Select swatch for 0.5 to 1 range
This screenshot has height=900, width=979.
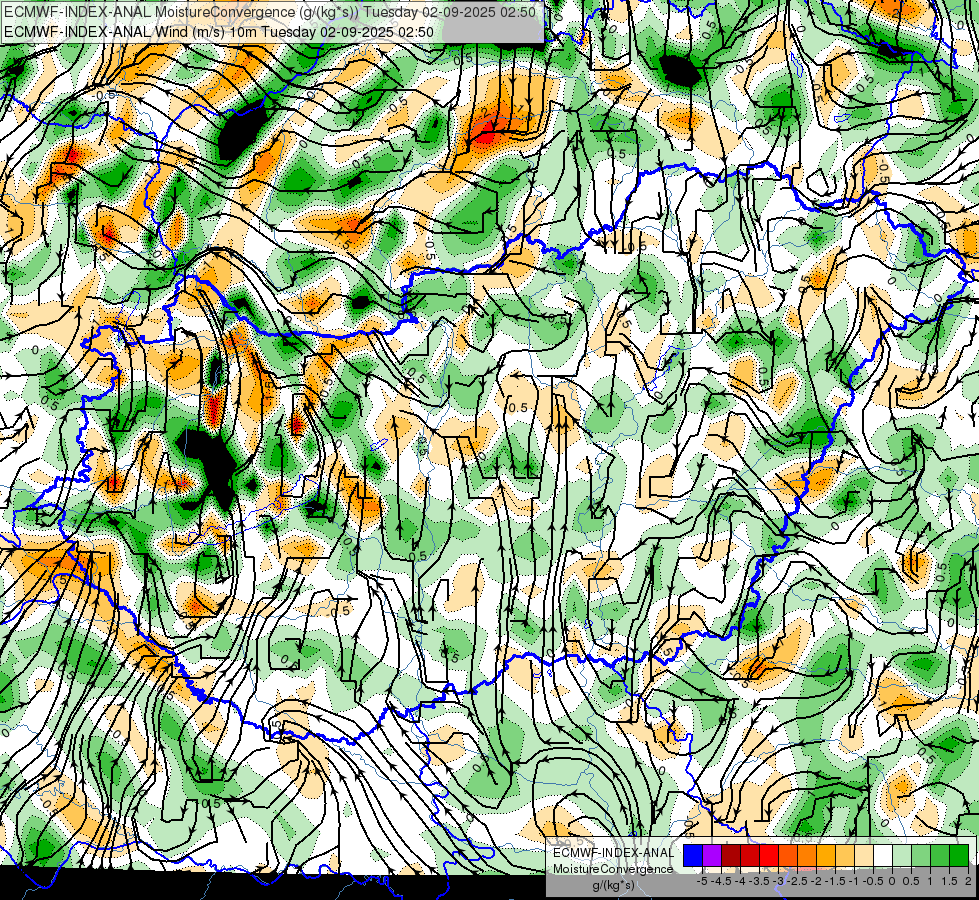pos(920,856)
